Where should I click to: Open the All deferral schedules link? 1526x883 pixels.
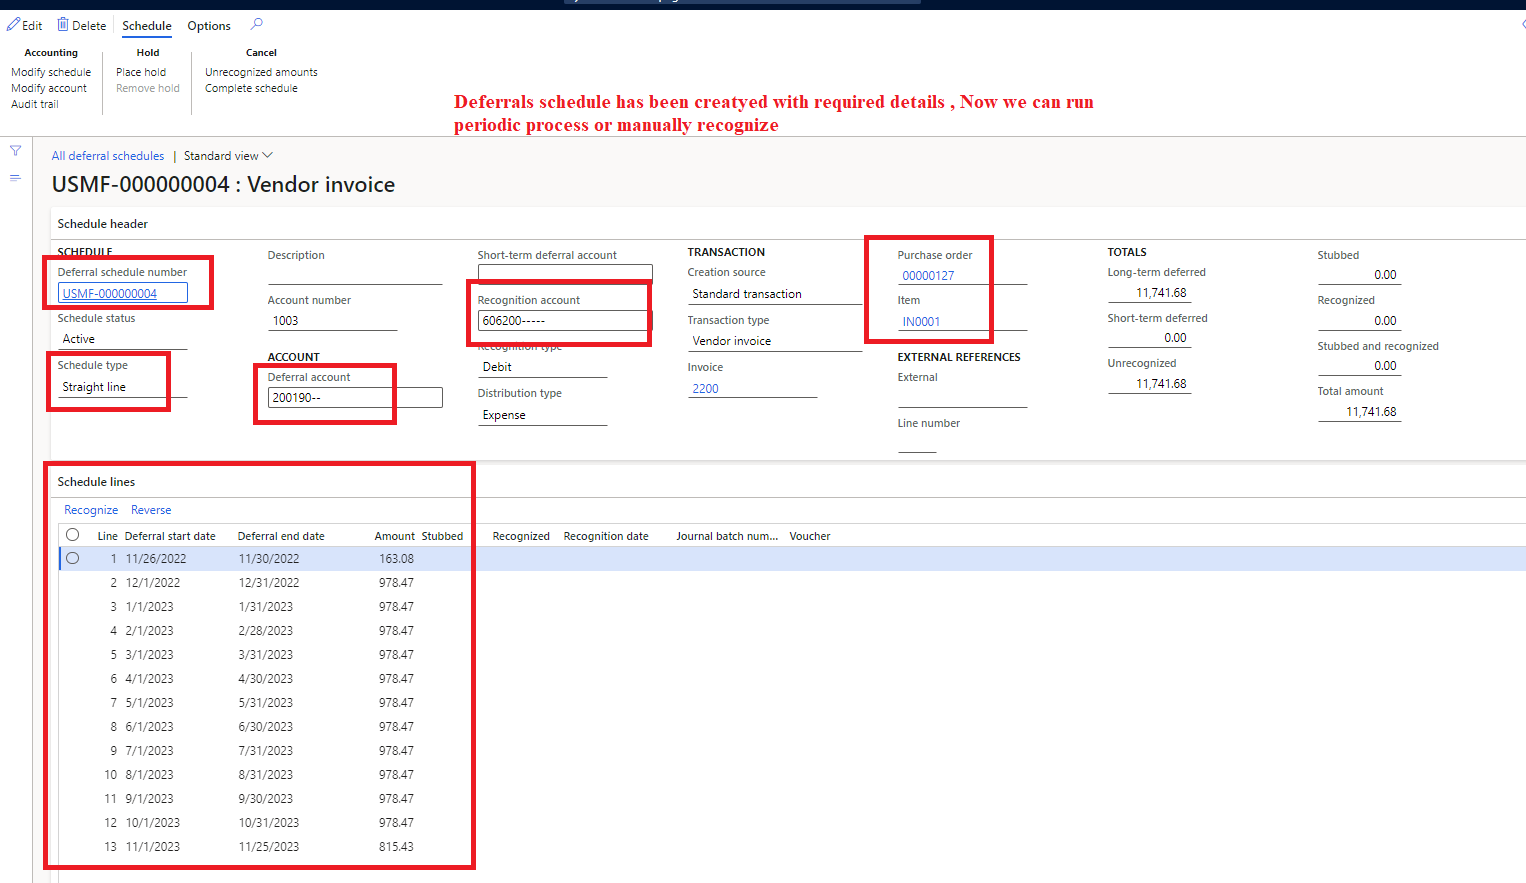pyautogui.click(x=107, y=155)
